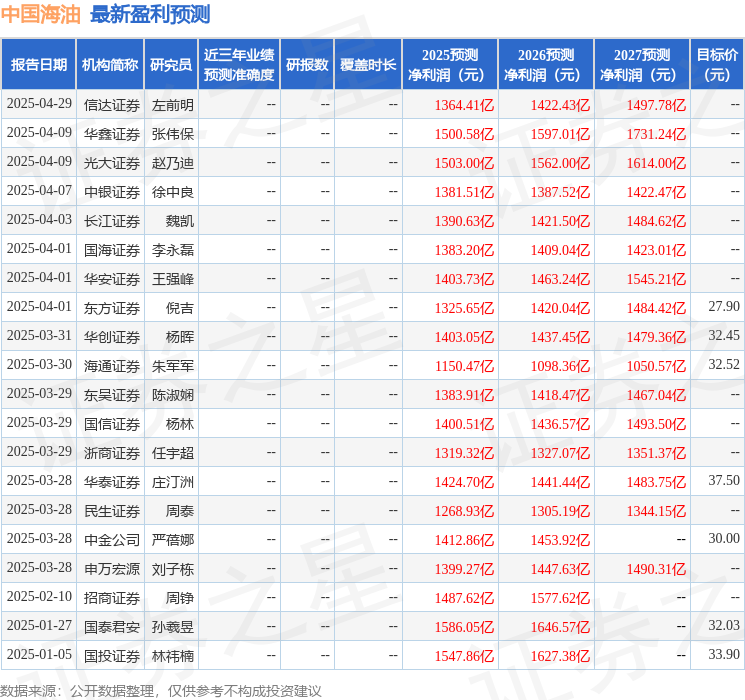Select institution 东方证券
Screen dimensions: 745x700
click(x=112, y=308)
